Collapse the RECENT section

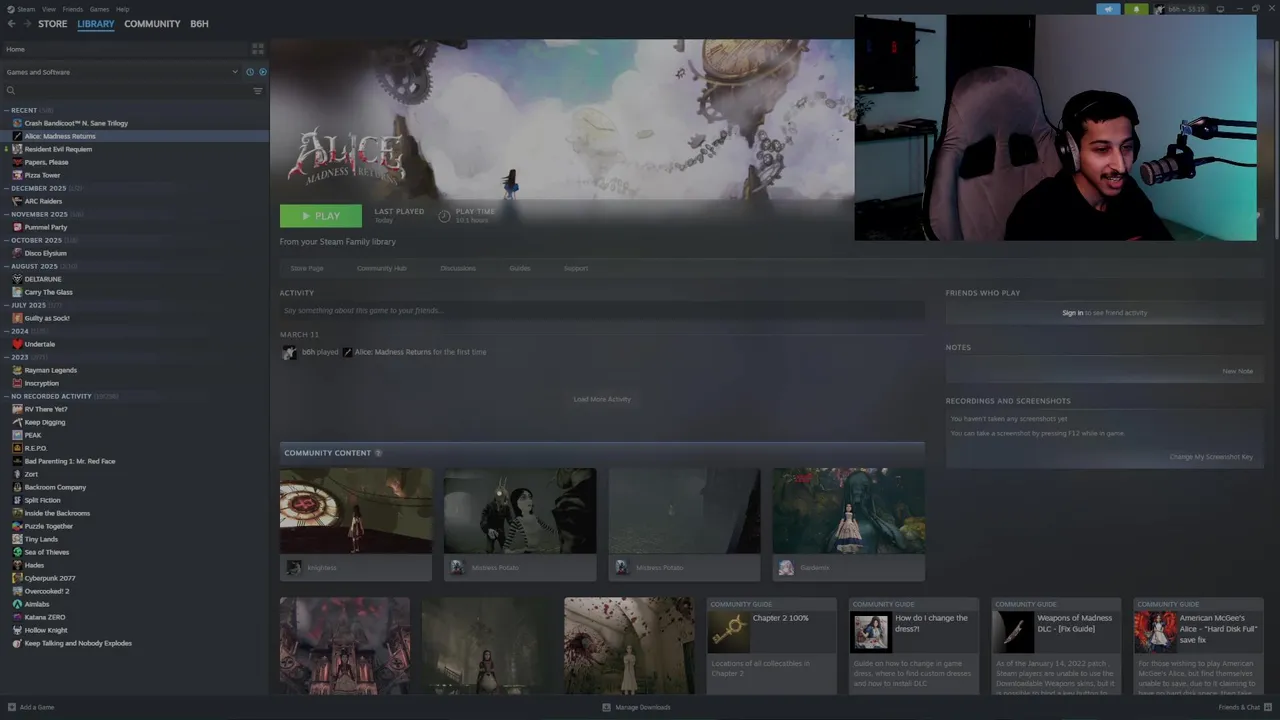(6, 110)
